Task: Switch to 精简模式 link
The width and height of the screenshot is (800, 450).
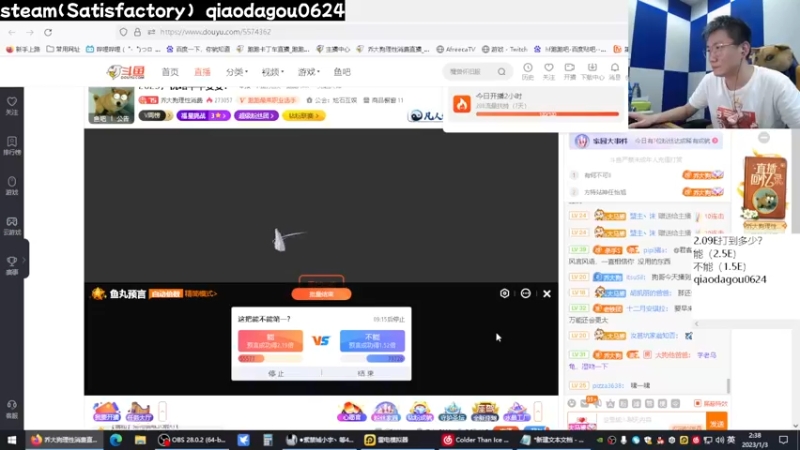Action: (201, 294)
